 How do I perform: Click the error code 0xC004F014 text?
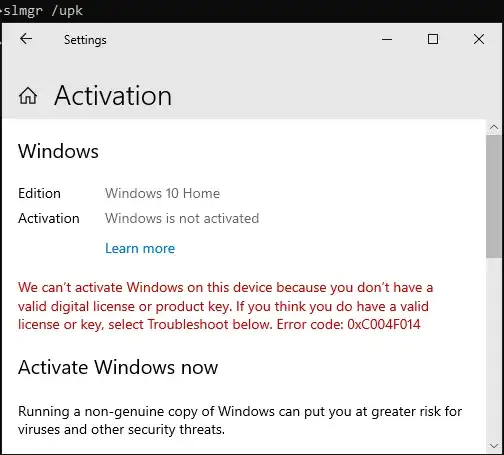[384, 324]
